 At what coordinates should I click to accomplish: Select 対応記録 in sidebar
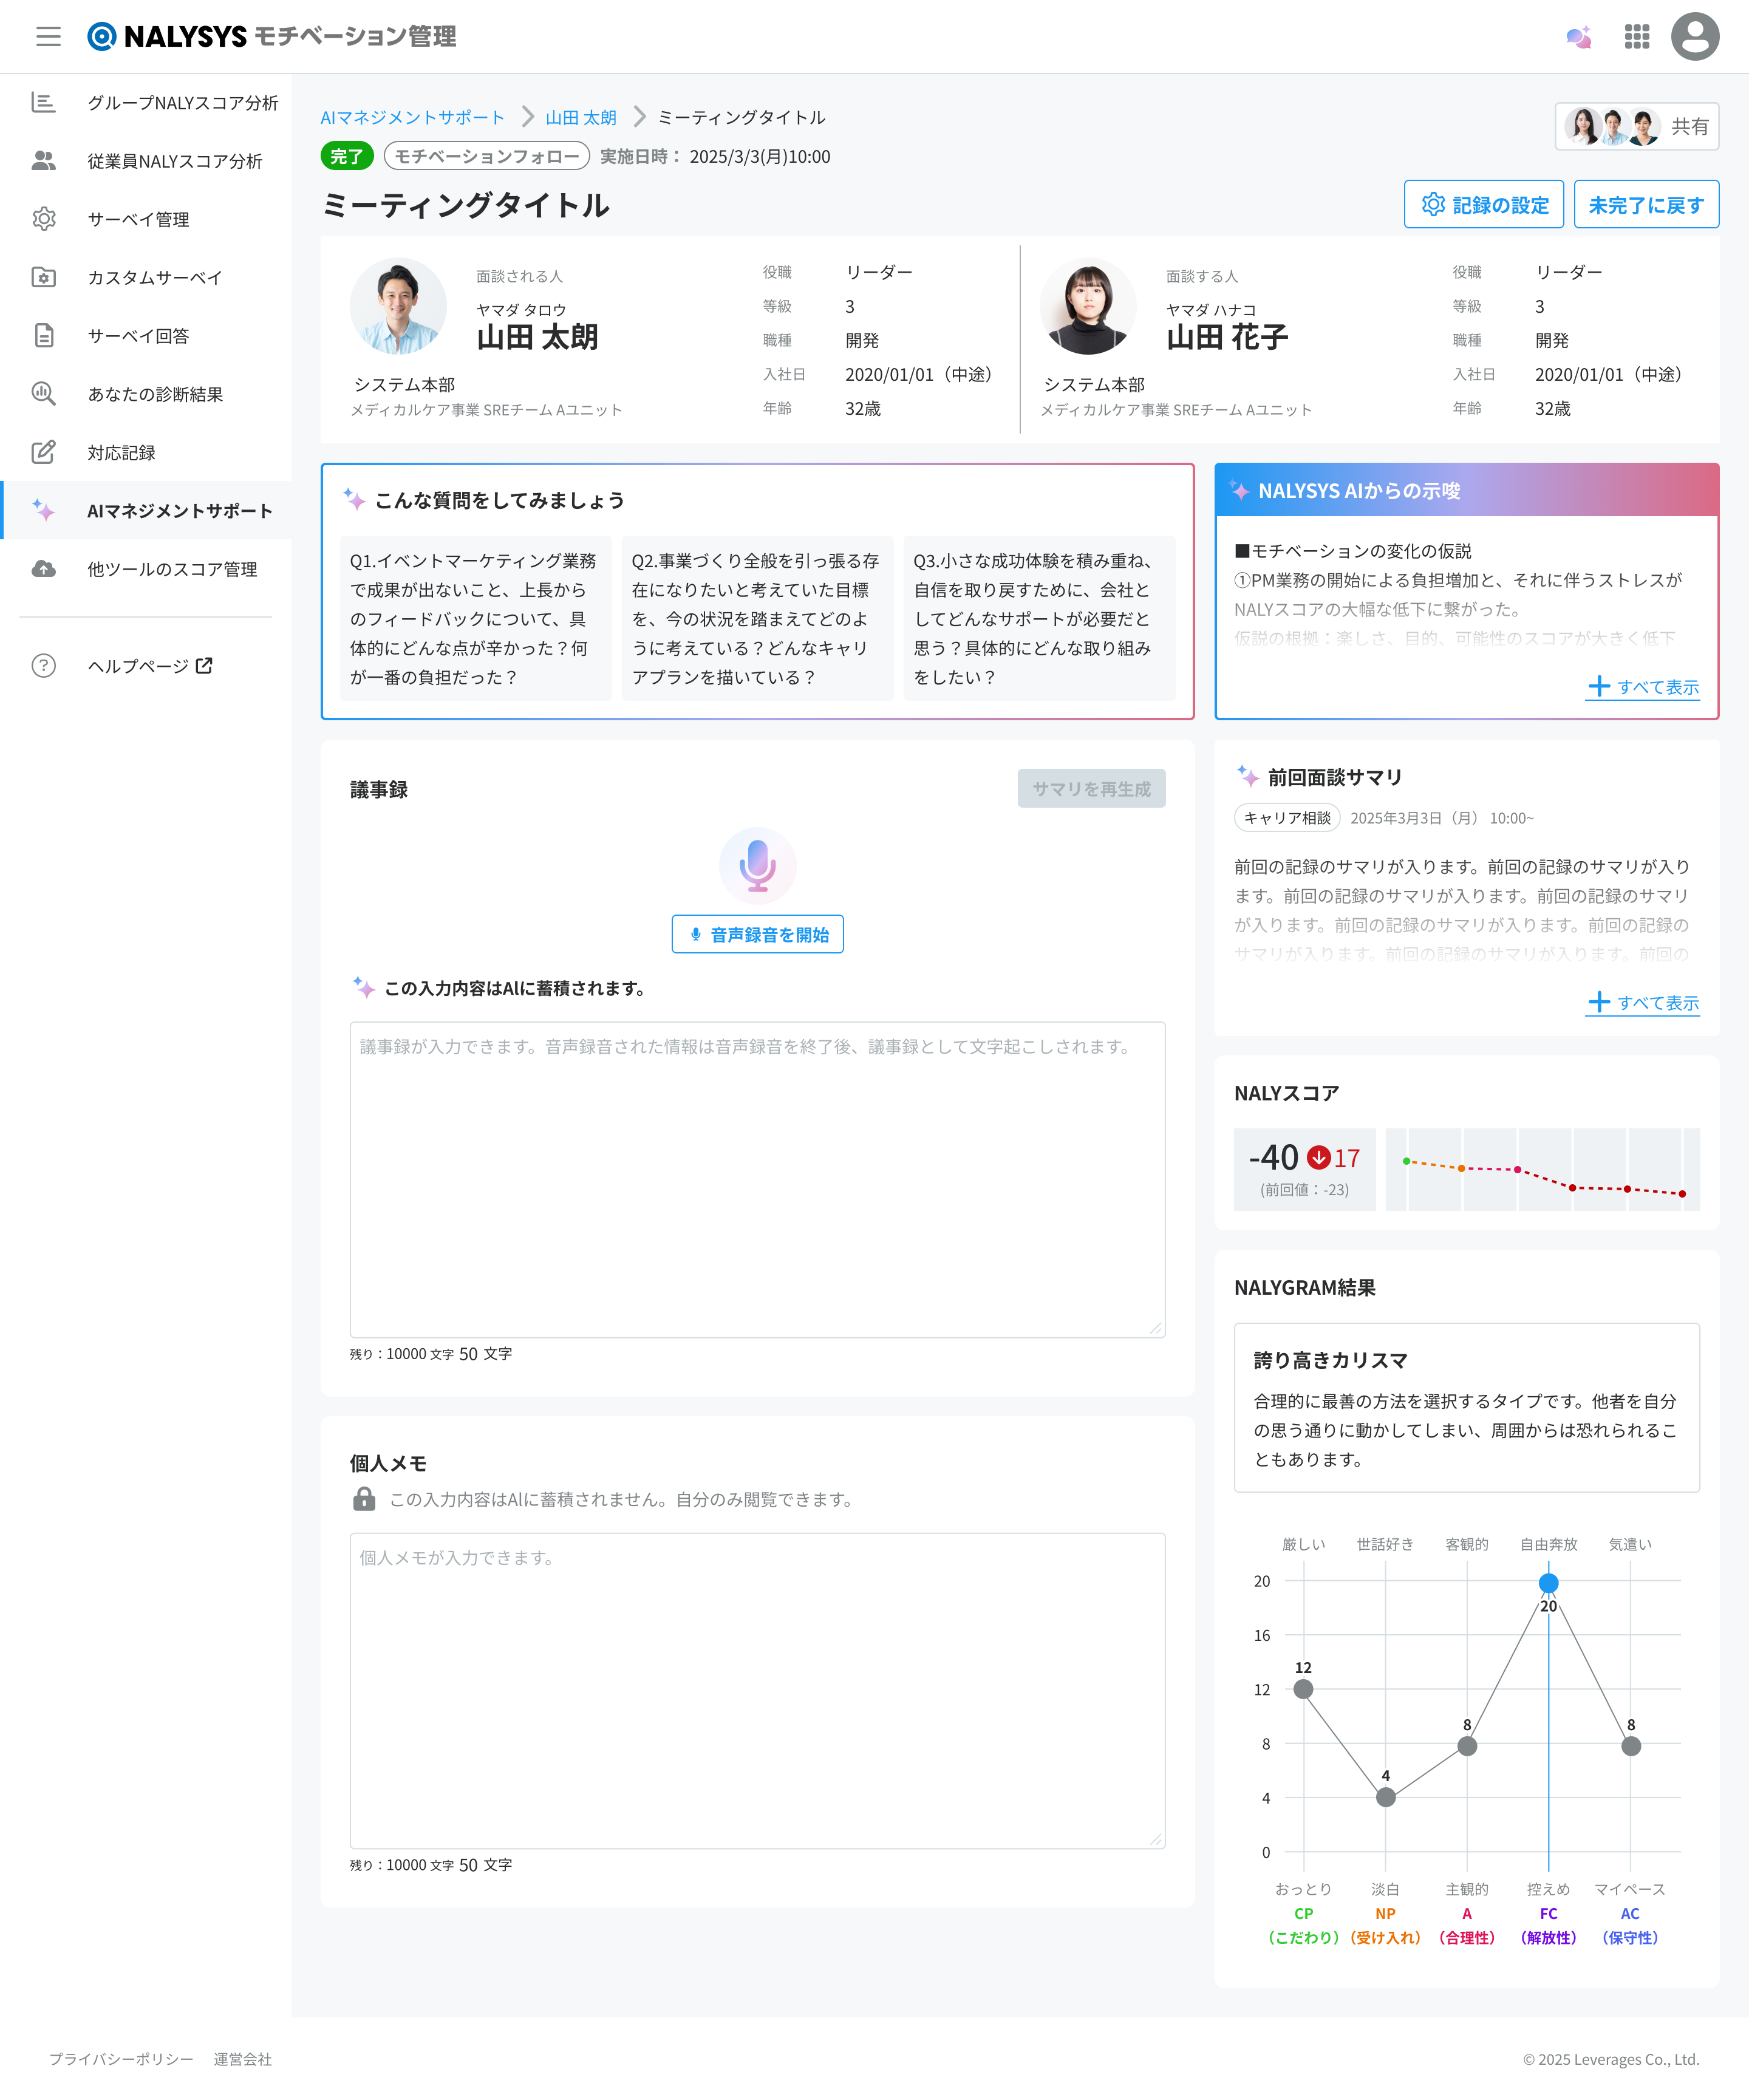tap(121, 453)
